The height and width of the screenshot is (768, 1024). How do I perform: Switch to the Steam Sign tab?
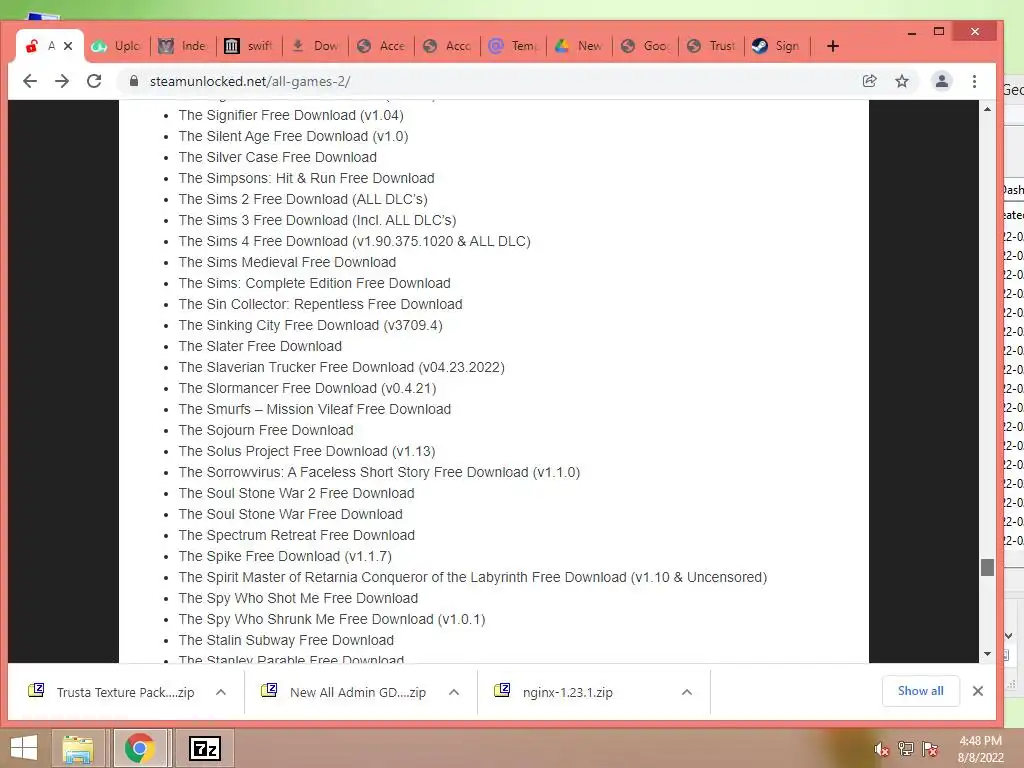pyautogui.click(x=777, y=46)
